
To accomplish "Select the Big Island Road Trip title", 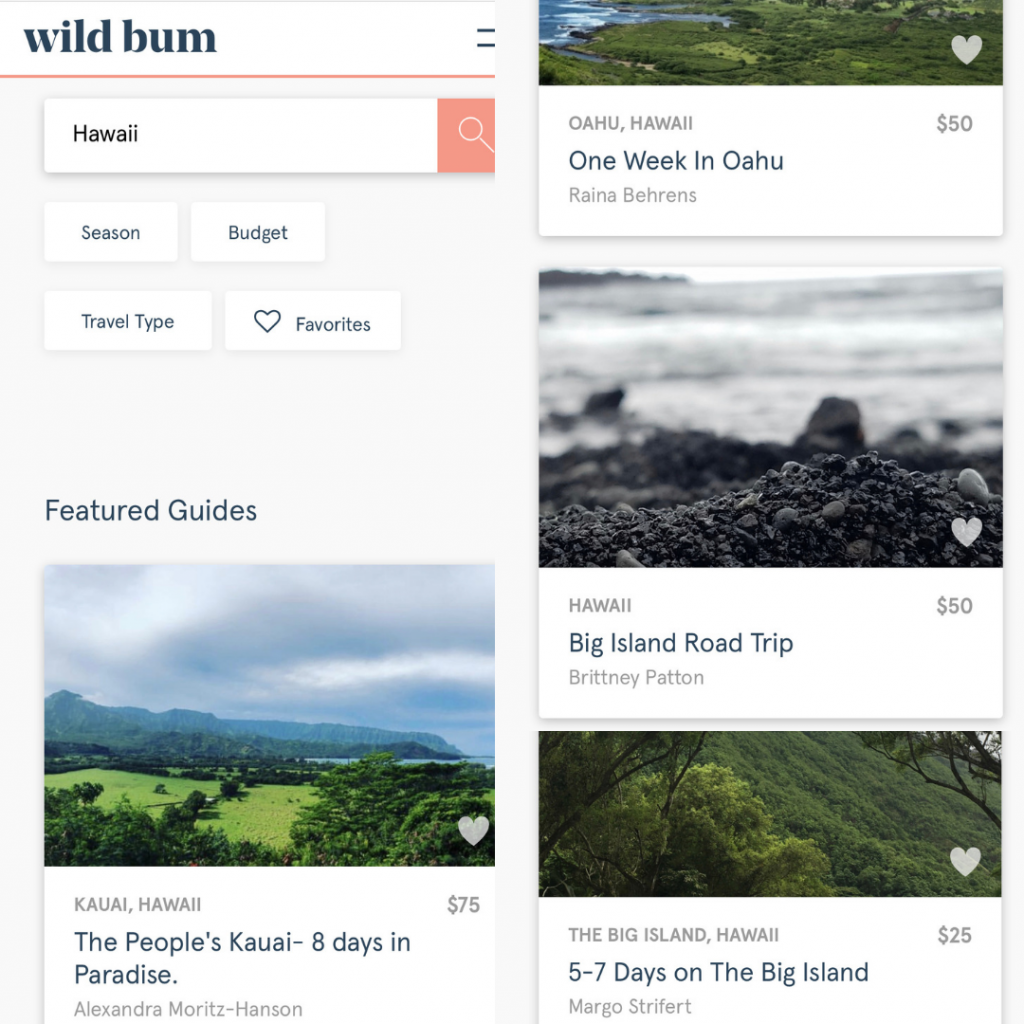I will click(x=680, y=643).
